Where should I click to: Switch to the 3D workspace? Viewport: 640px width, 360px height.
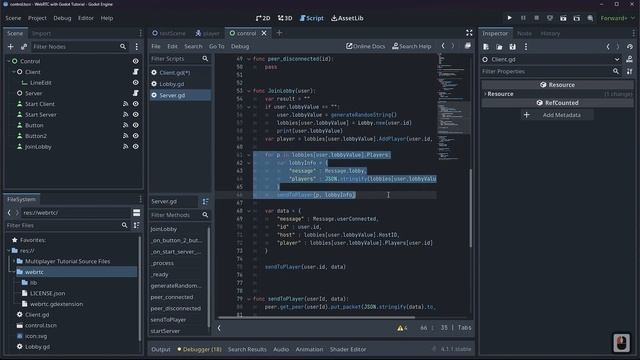pyautogui.click(x=285, y=18)
